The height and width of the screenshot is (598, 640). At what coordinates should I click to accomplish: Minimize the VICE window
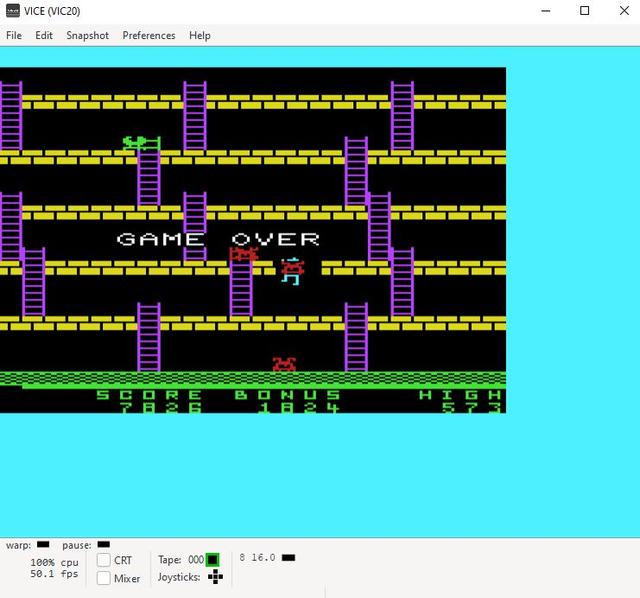click(546, 11)
